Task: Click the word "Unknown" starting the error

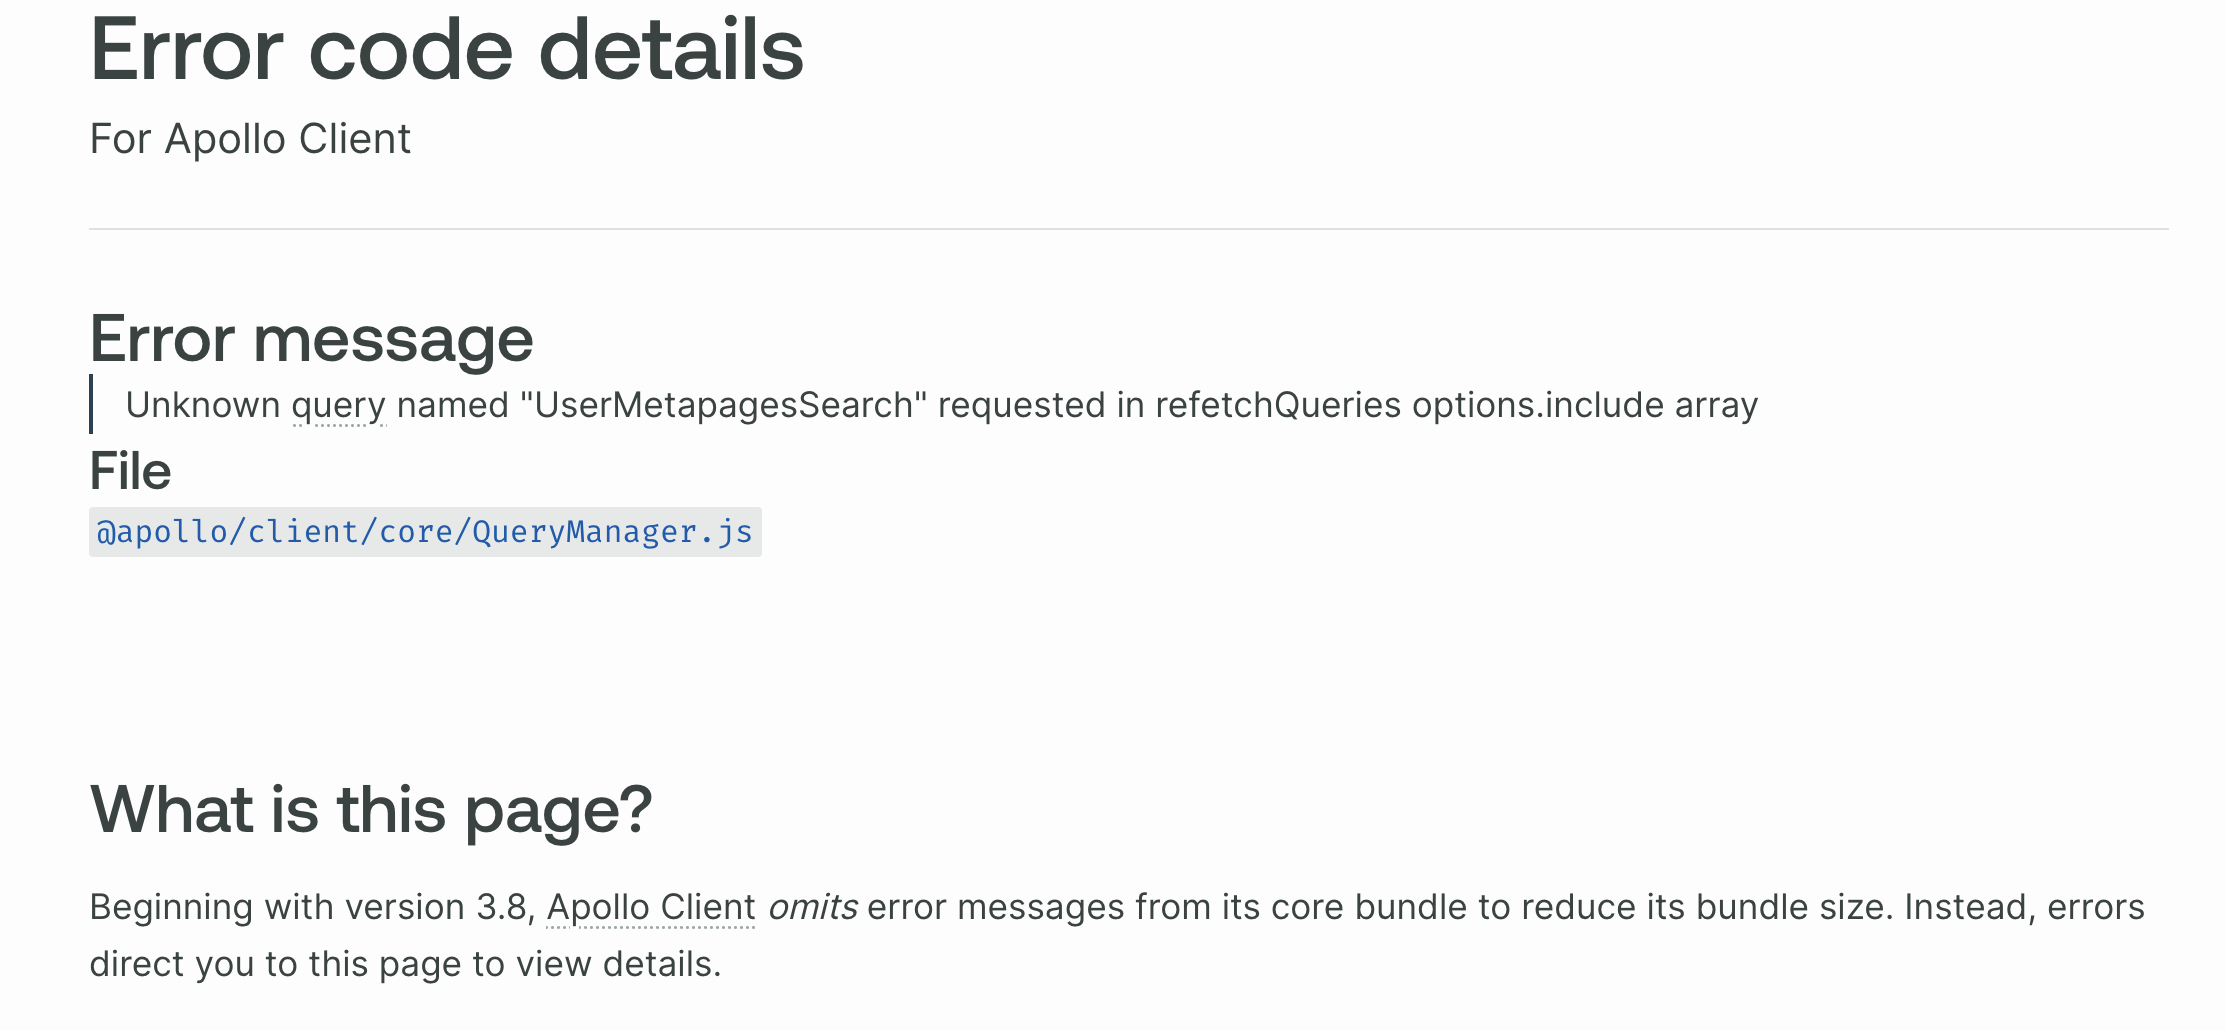Action: tap(203, 406)
